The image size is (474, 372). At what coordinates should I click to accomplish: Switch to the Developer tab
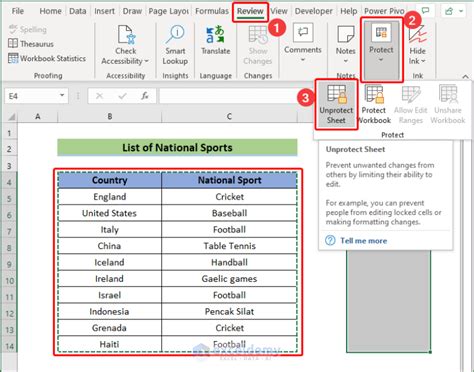pyautogui.click(x=313, y=11)
